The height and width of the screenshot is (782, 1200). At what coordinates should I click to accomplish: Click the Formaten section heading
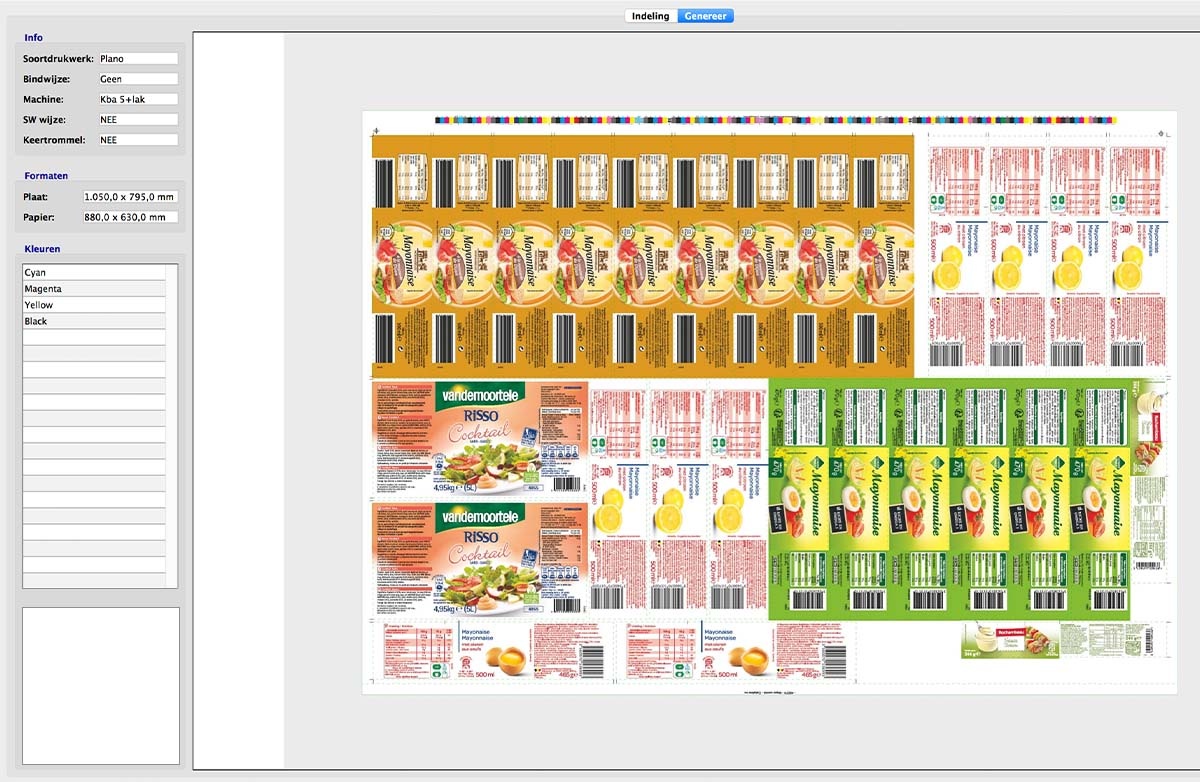pos(46,176)
